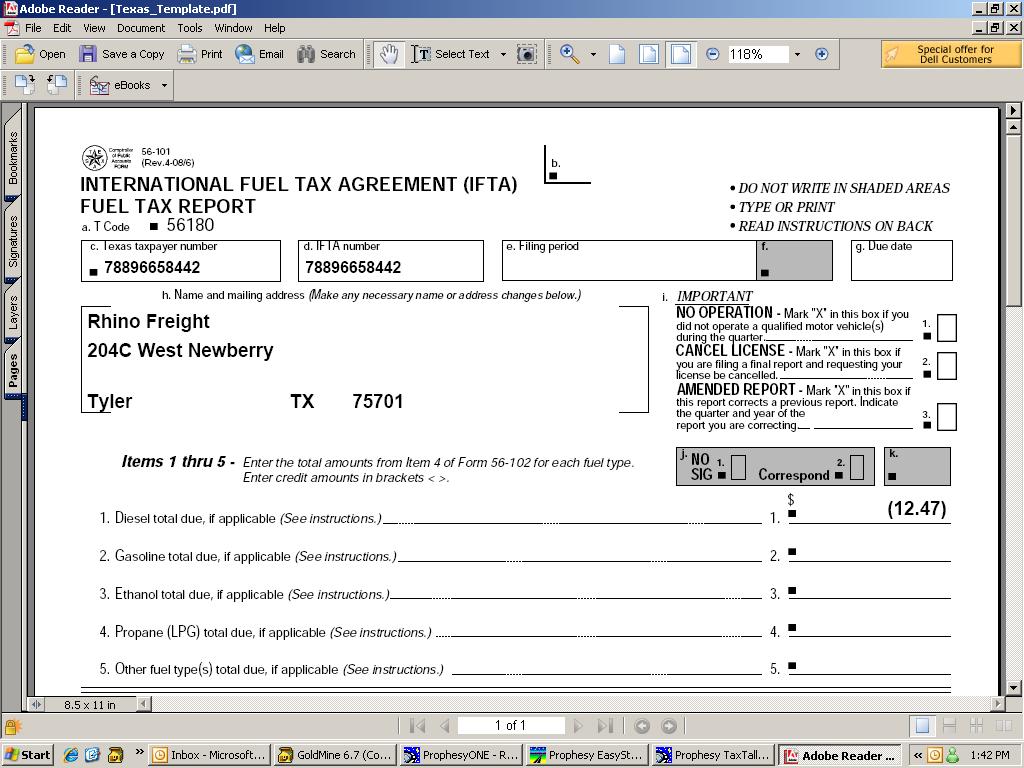This screenshot has height=768, width=1024.
Task: Click the Snapshot tool camera icon
Action: point(527,54)
